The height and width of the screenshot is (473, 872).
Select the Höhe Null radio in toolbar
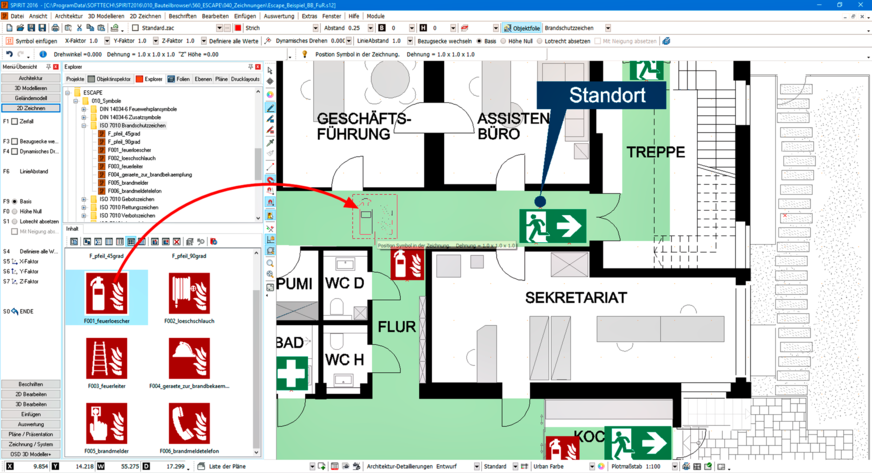(503, 41)
